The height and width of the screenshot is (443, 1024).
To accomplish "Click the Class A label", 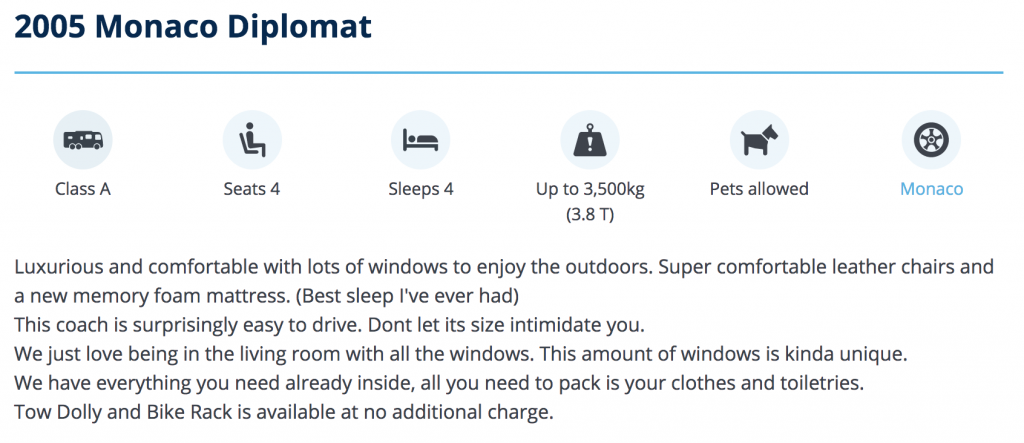I will tap(83, 189).
